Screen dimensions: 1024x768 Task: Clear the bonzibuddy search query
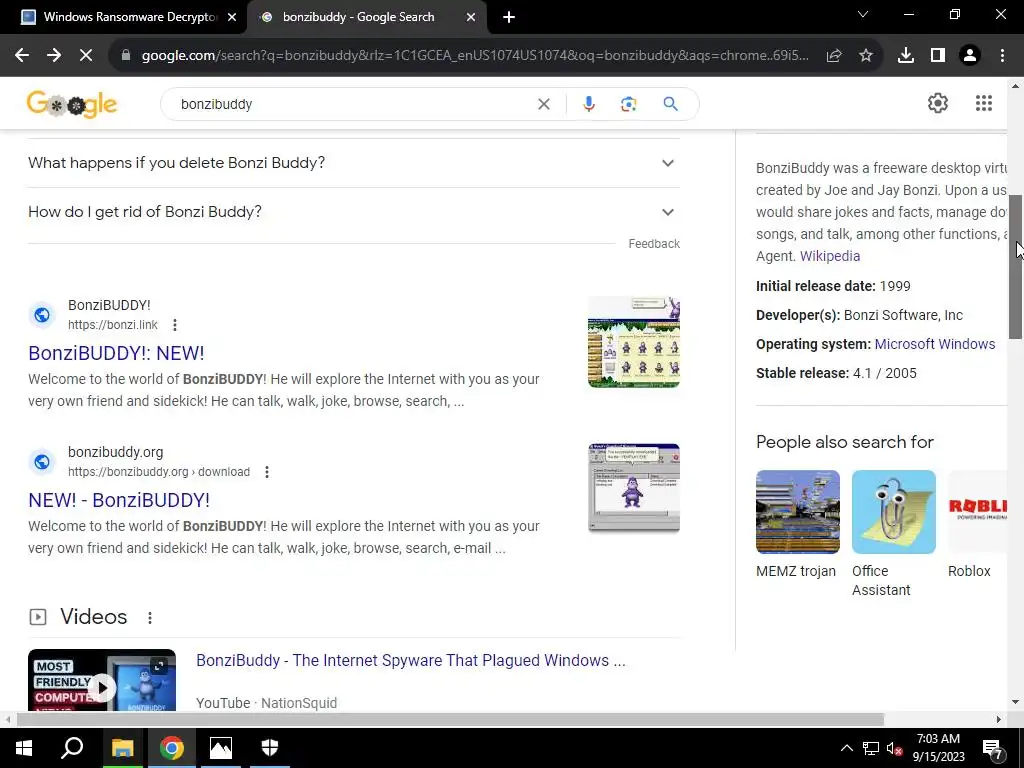[543, 104]
